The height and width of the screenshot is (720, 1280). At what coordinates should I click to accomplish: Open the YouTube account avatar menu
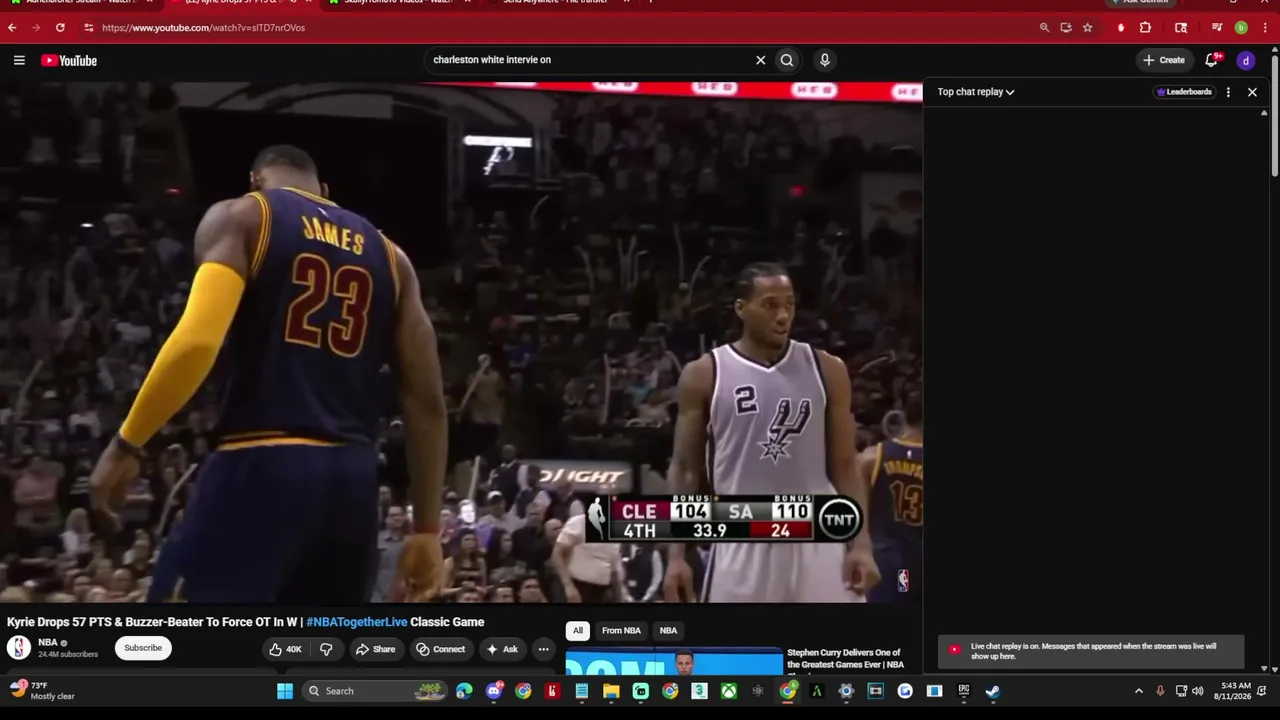[1246, 61]
